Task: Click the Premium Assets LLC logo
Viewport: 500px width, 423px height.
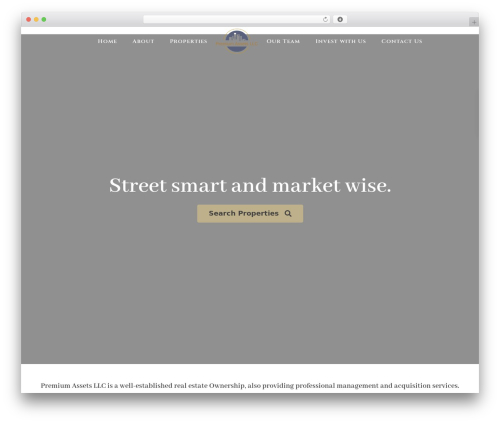Action: (237, 41)
